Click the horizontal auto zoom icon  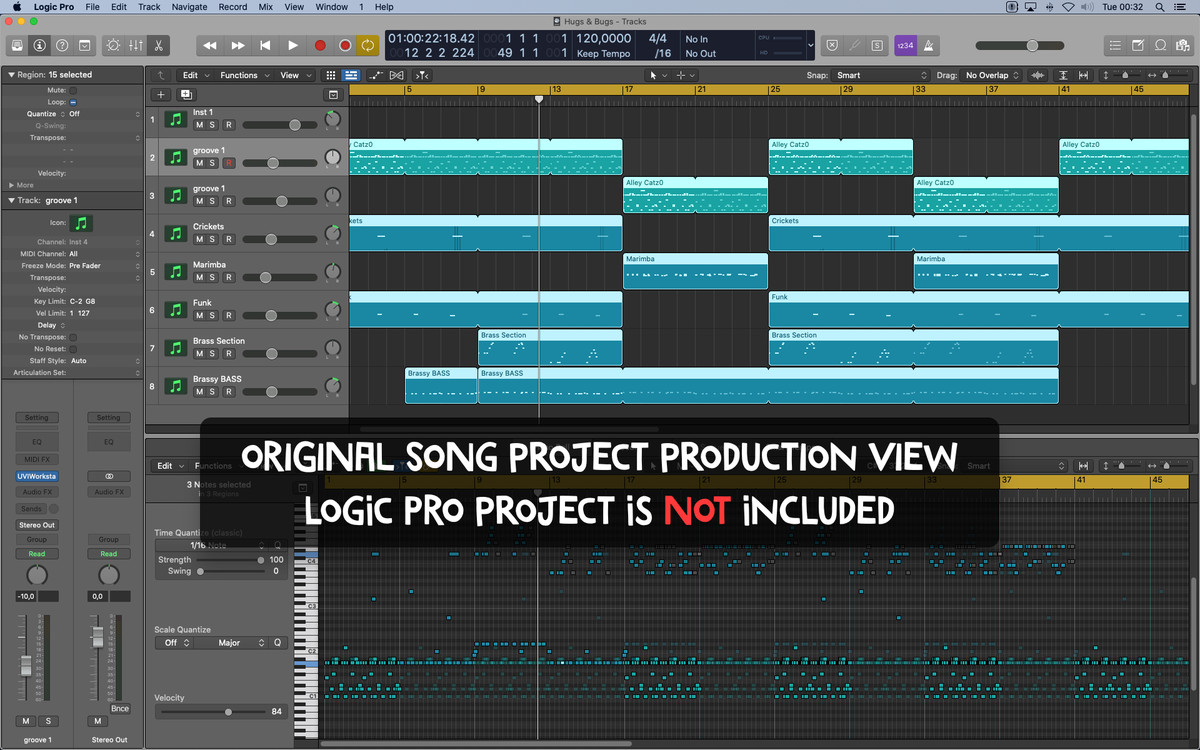pyautogui.click(x=1084, y=75)
